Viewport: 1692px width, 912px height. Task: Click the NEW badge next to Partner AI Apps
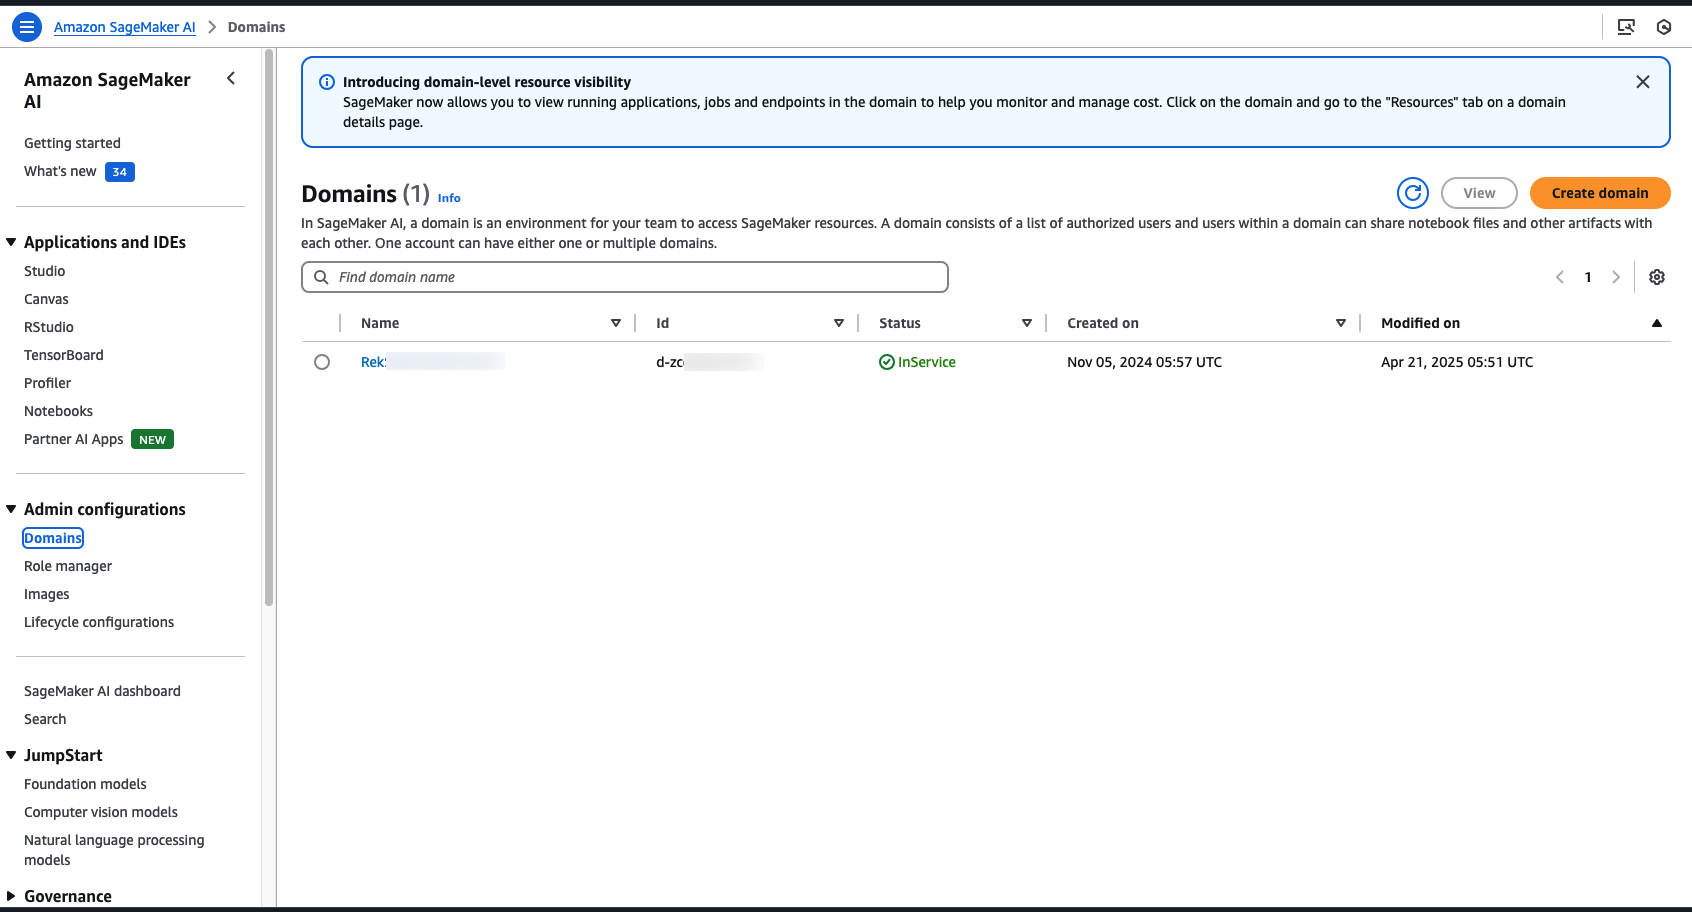coord(152,439)
